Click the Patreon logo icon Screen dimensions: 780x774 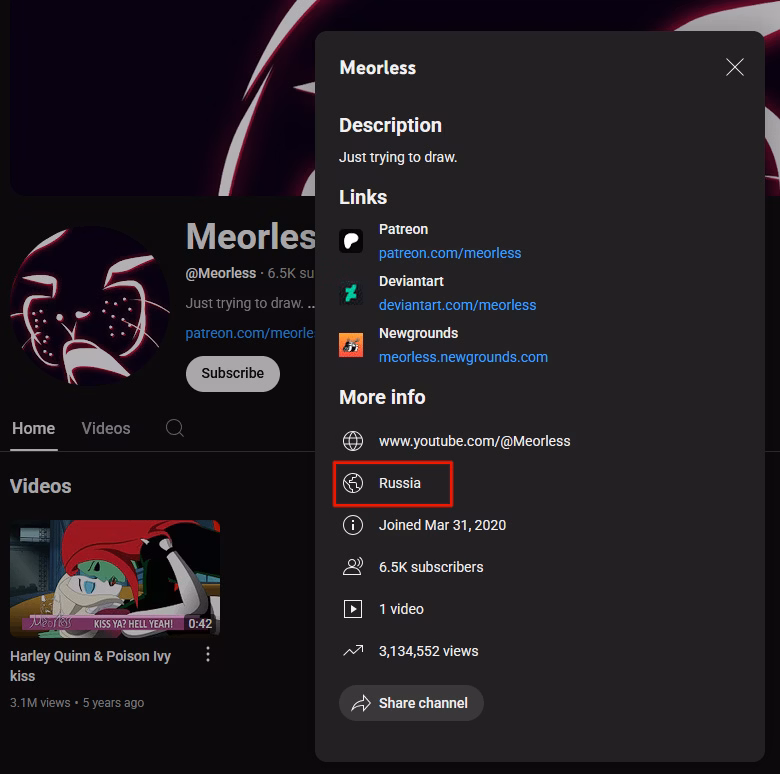coord(351,241)
